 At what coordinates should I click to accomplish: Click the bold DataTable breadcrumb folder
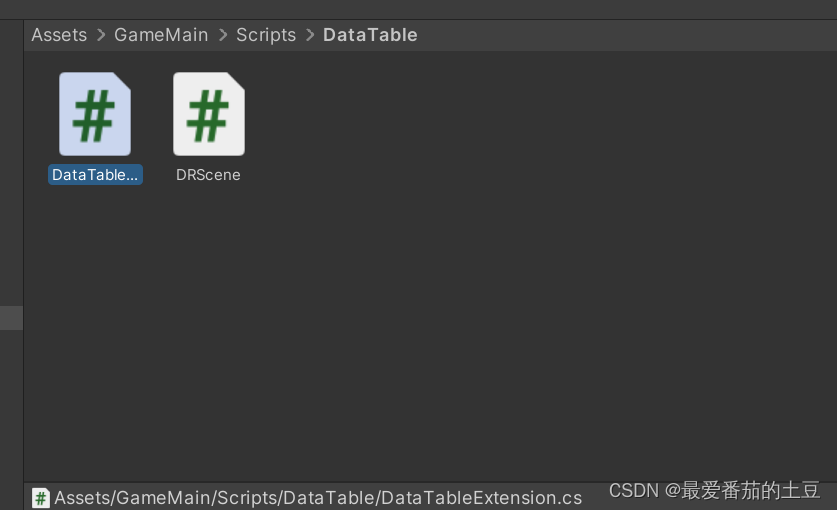370,35
